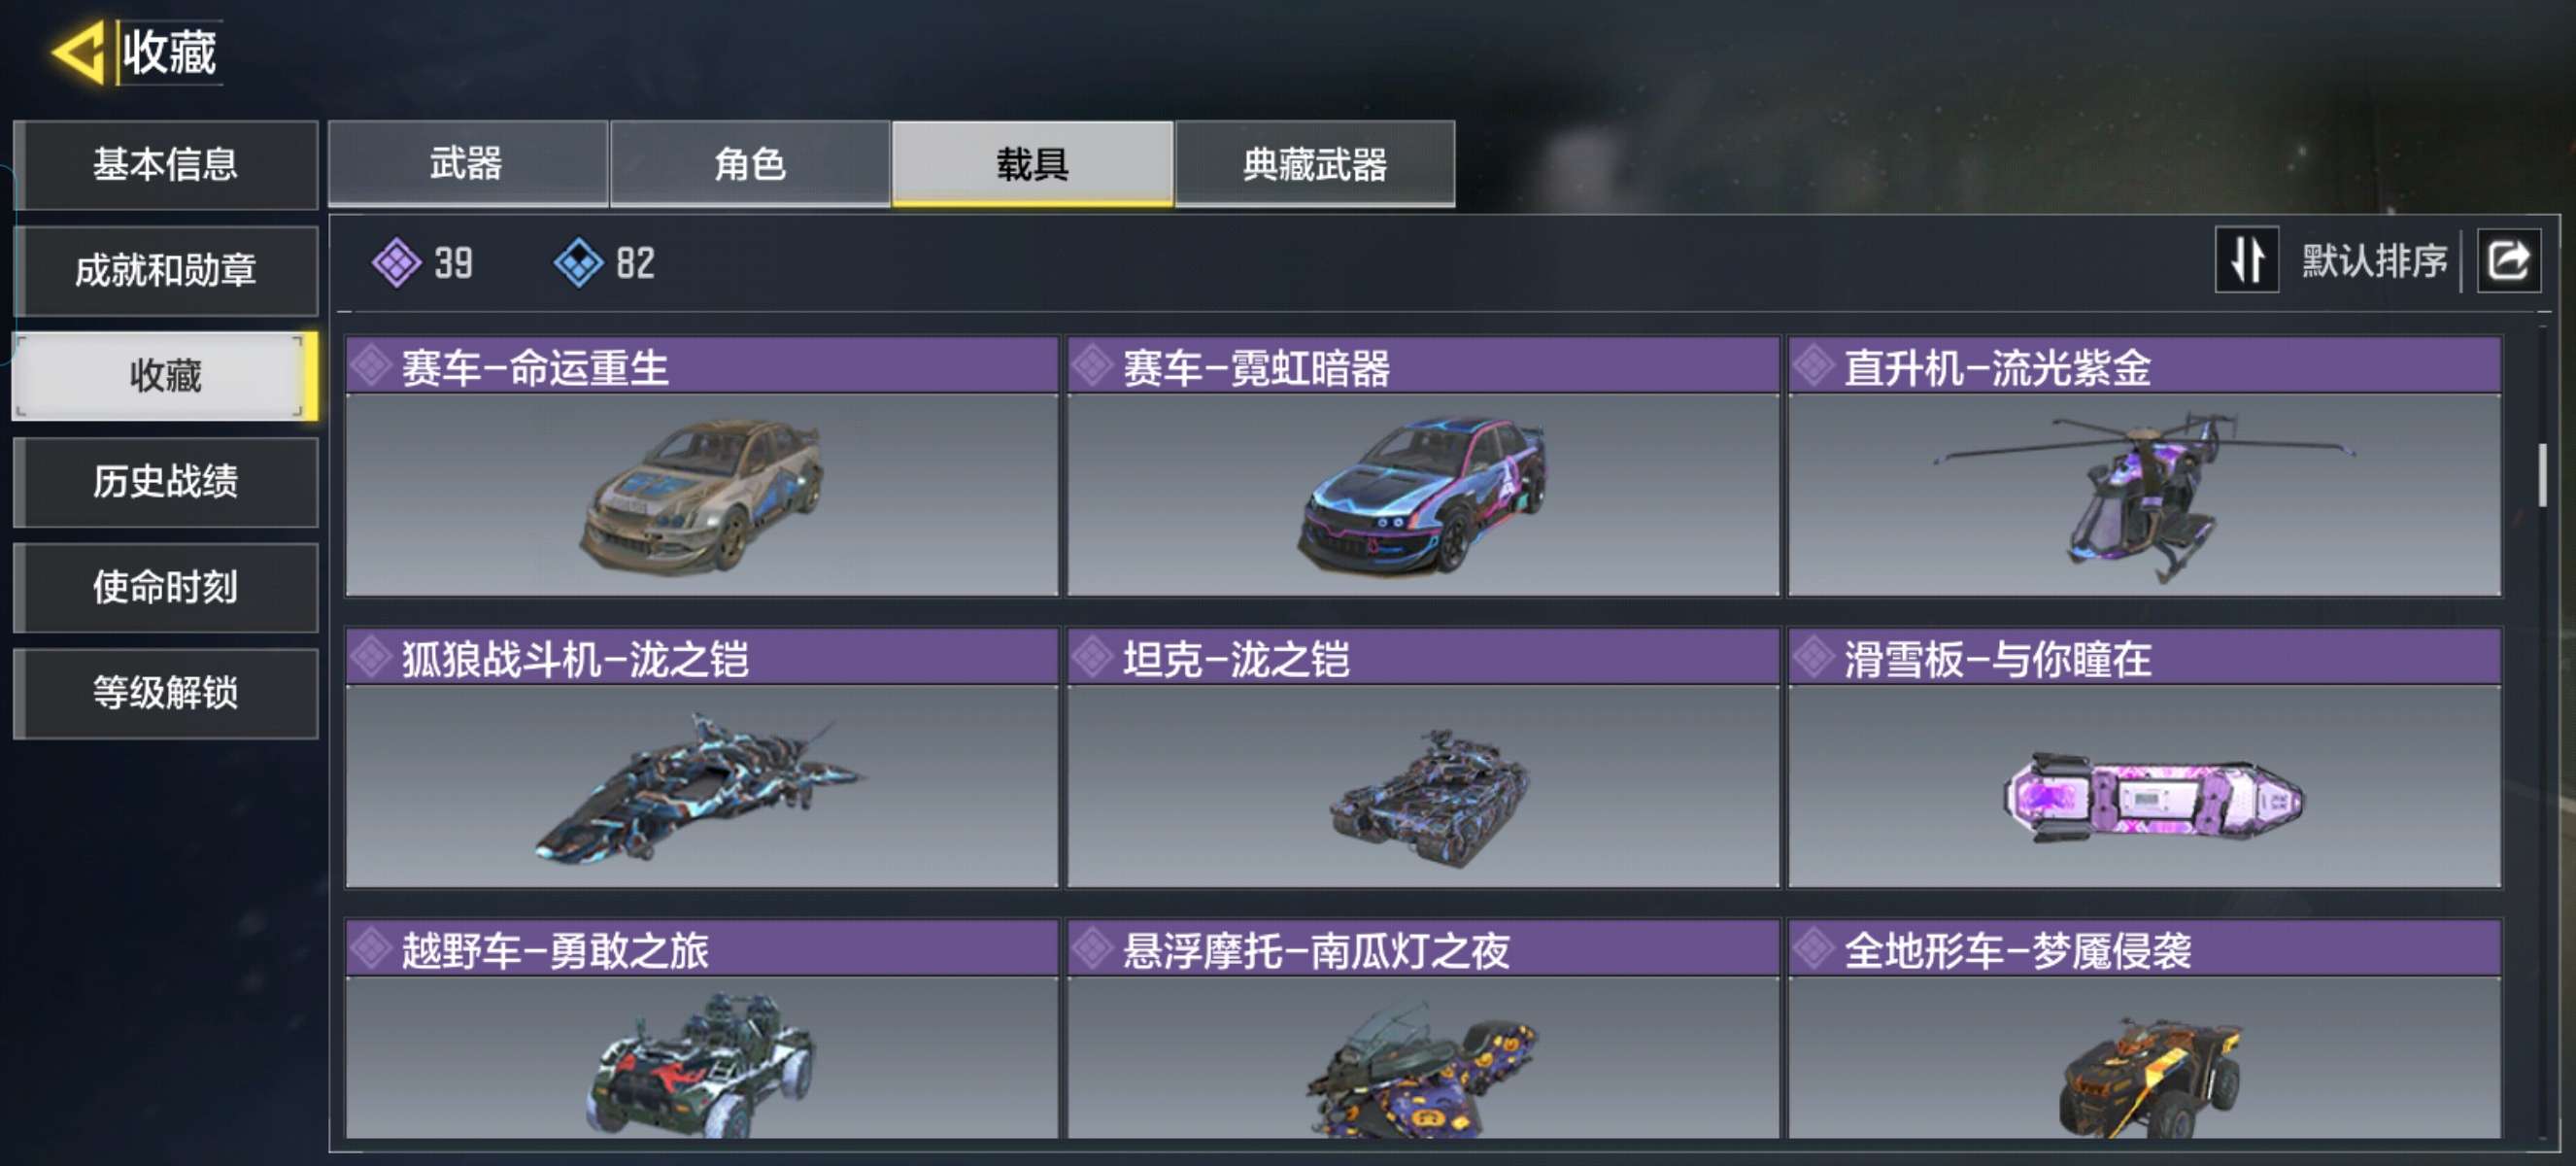2576x1166 pixels.
Task: Open 基本信息 in the sidebar
Action: [x=166, y=165]
